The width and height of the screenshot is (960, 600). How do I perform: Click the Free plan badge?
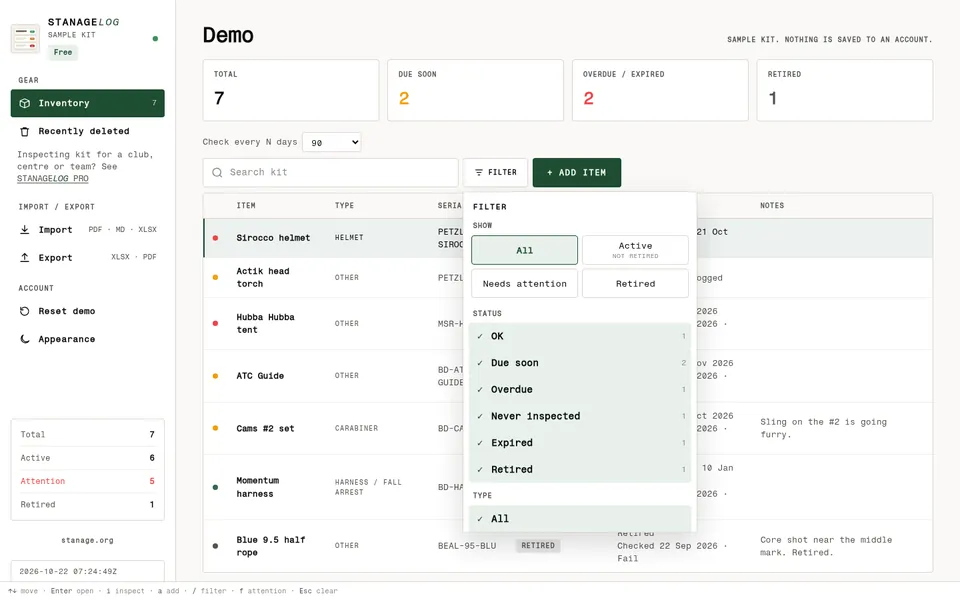[x=62, y=53]
